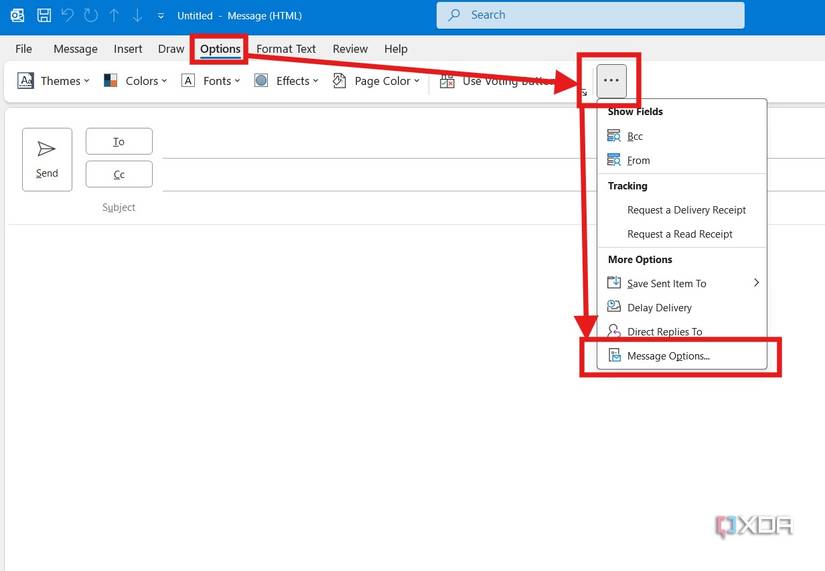Click the To recipients field
Image resolution: width=825 pixels, height=571 pixels.
point(379,142)
